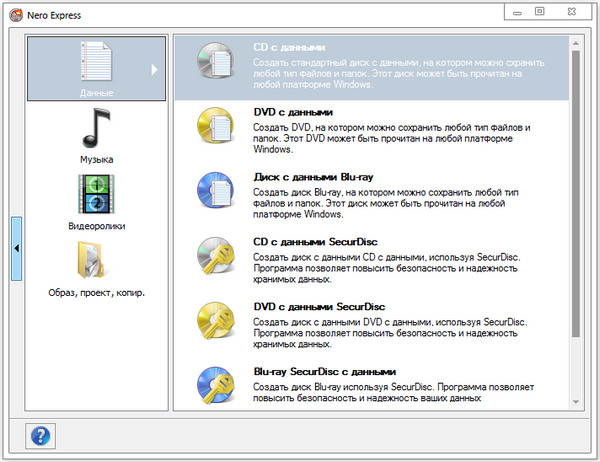
Task: Click the Nero Express title bar icon
Action: pos(15,12)
